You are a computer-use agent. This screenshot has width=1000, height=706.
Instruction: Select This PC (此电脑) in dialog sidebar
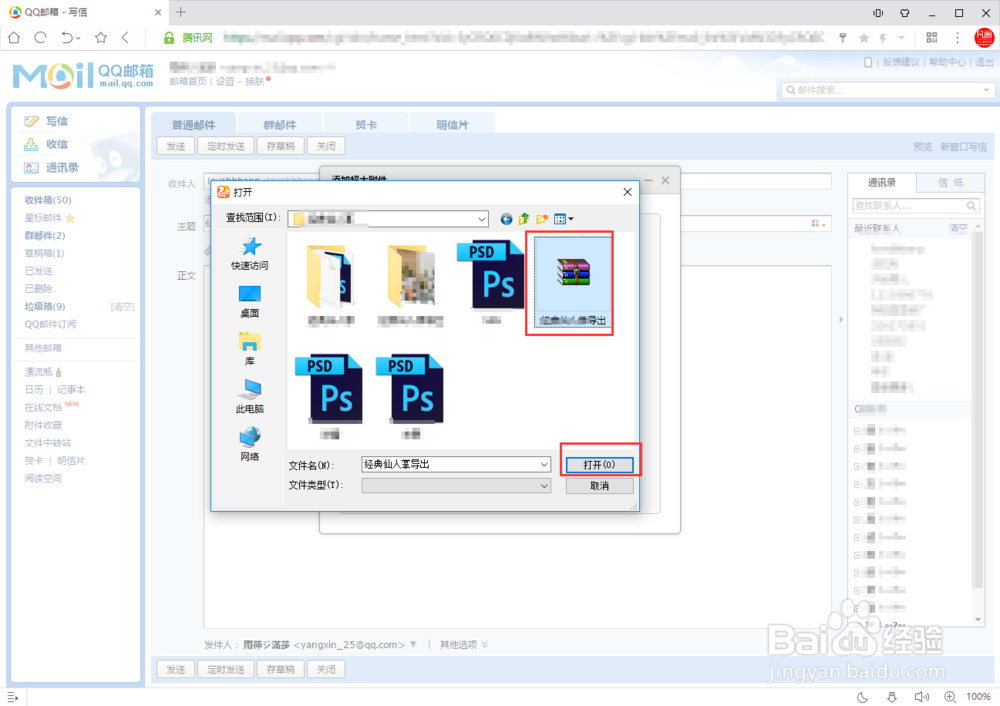coord(250,397)
